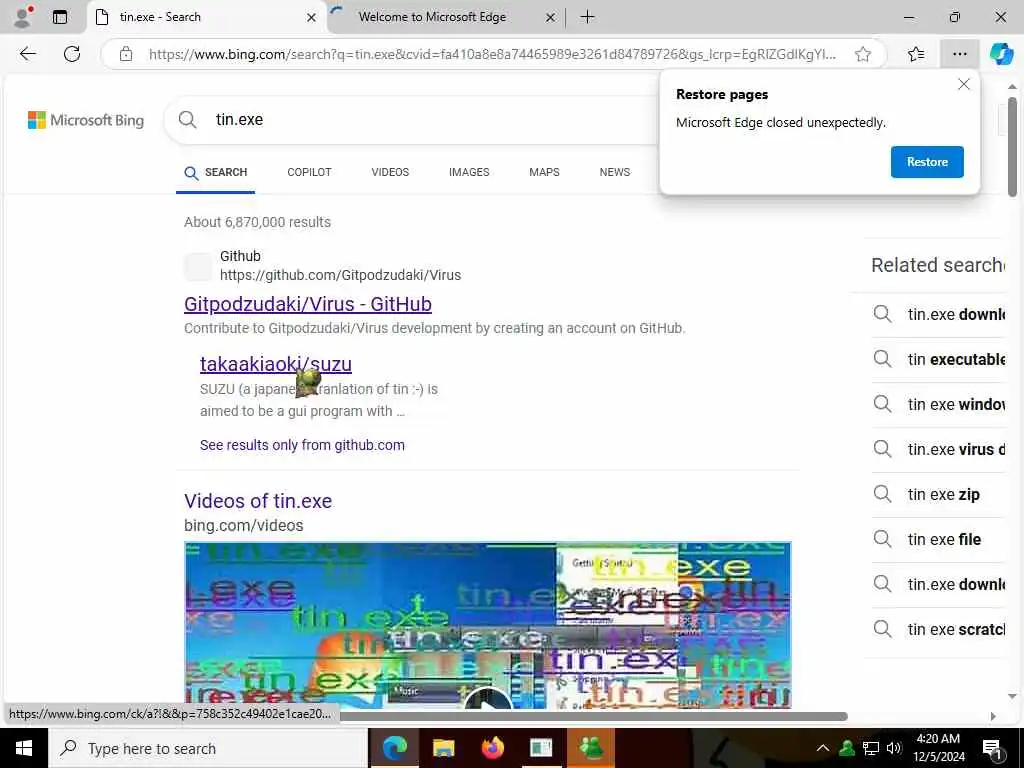
Task: Select related search tin exe file
Action: pos(938,540)
